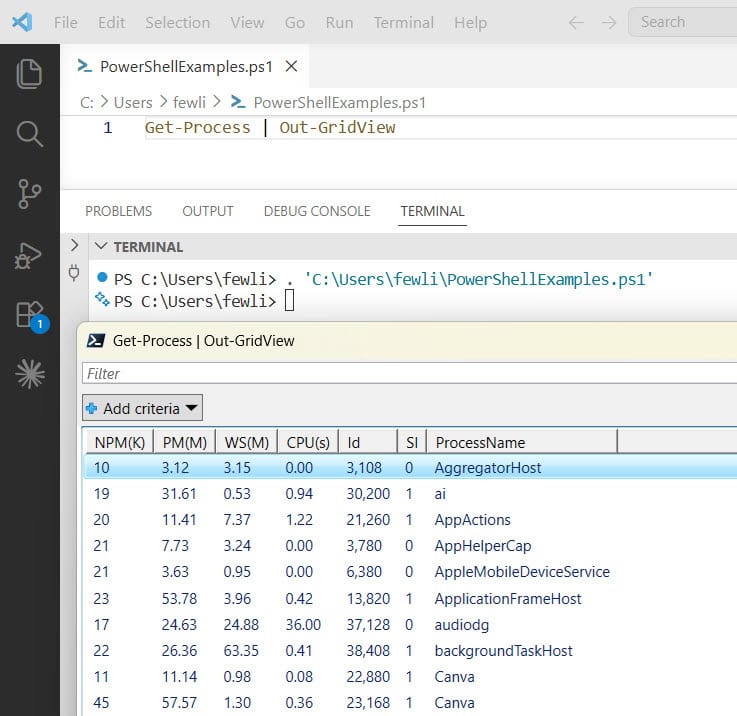Open the Search view in activity bar
This screenshot has height=716, width=737.
pos(29,134)
